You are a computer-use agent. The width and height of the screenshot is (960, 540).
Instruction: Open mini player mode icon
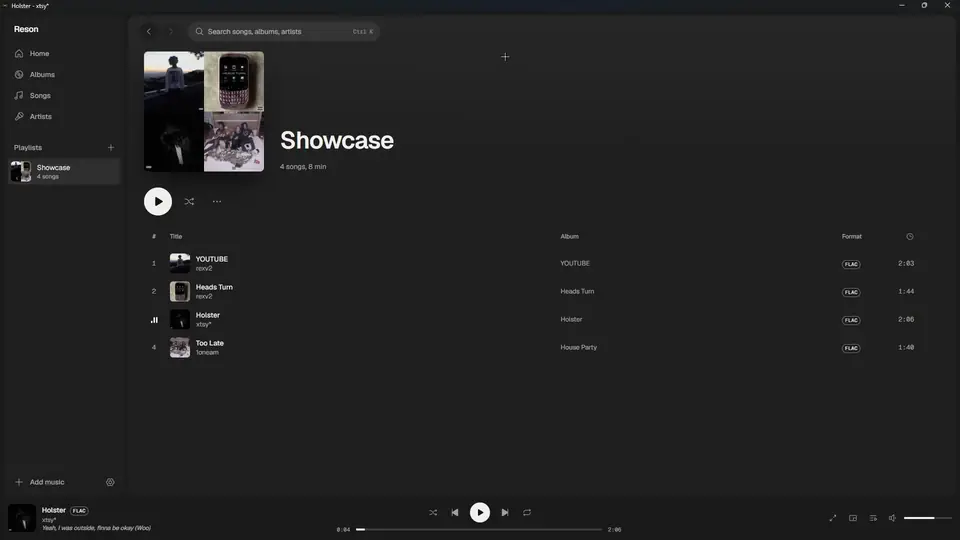[x=853, y=518]
